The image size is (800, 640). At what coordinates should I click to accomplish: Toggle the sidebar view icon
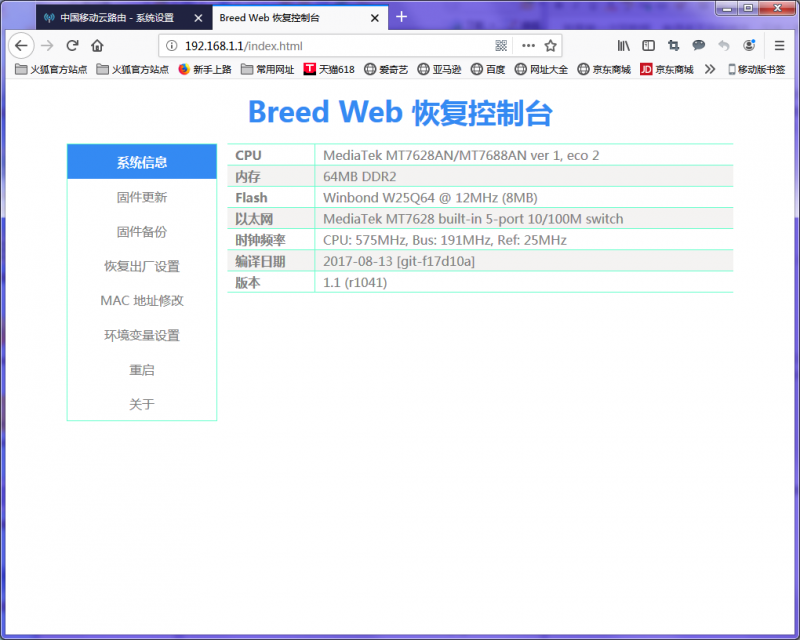pyautogui.click(x=648, y=46)
